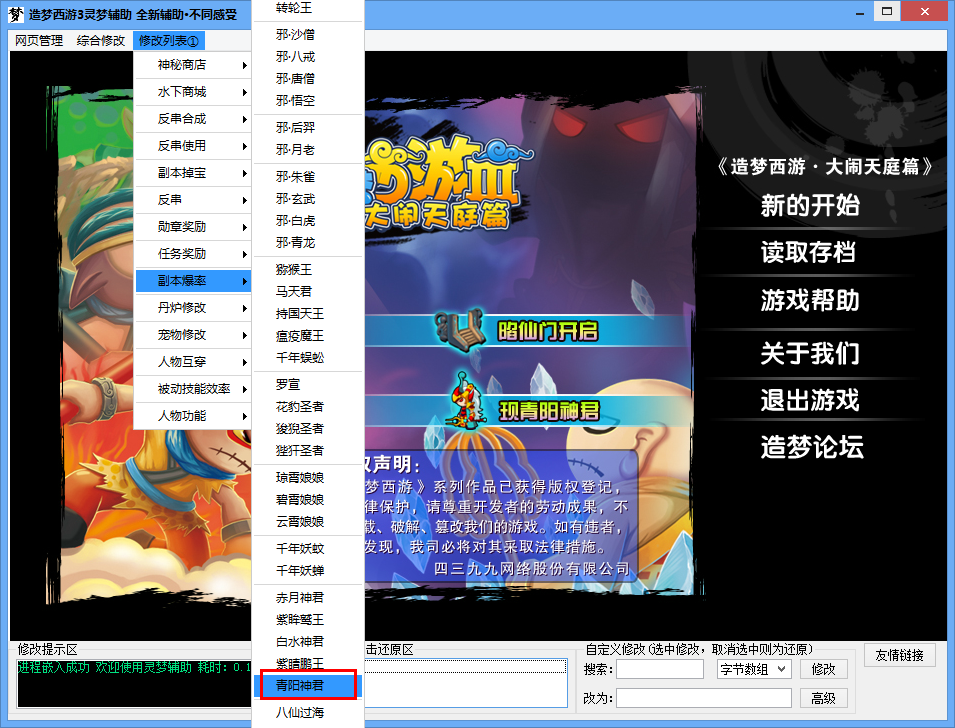This screenshot has width=955, height=728.
Task: Focus the 搜索 input field
Action: click(x=660, y=669)
